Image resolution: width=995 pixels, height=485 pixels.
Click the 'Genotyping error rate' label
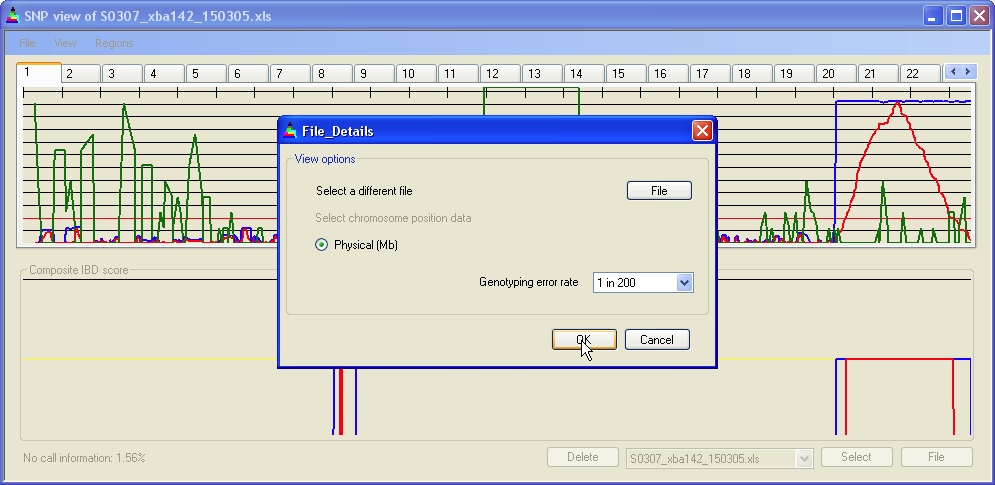point(529,282)
